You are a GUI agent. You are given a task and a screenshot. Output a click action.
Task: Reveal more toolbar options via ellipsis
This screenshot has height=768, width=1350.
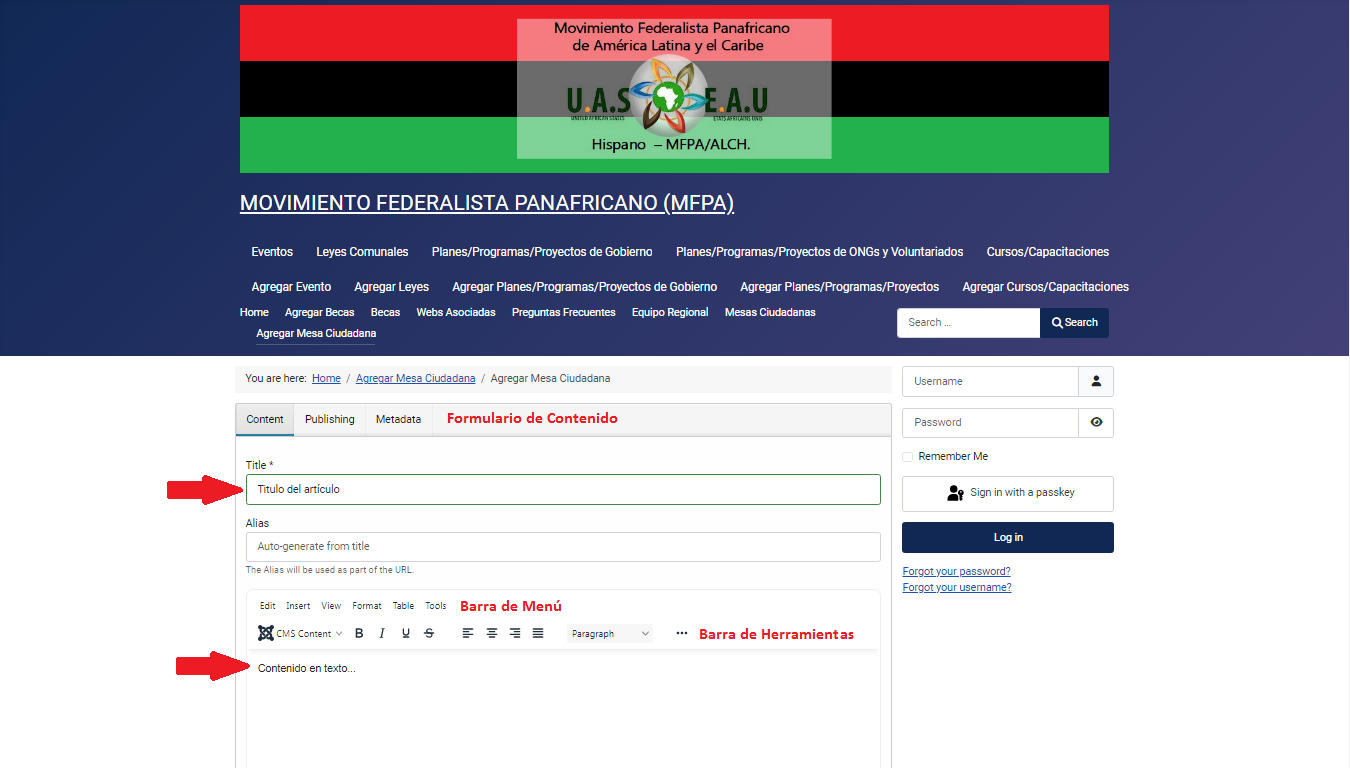[682, 634]
